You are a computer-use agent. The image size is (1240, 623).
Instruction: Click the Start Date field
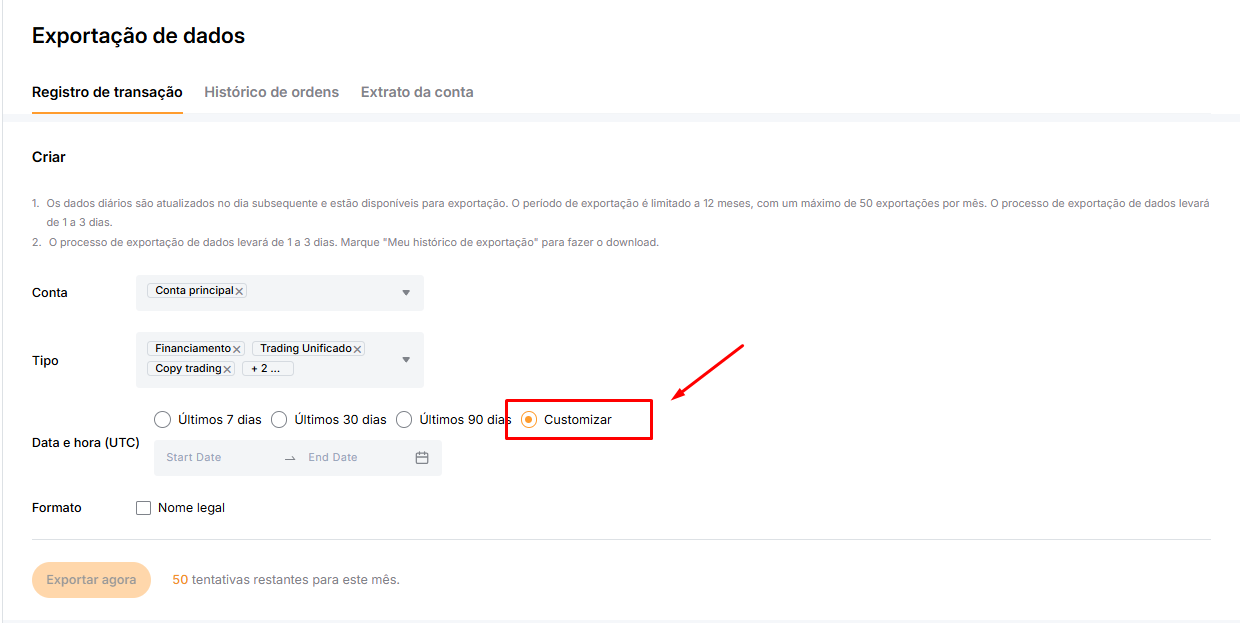(x=194, y=457)
